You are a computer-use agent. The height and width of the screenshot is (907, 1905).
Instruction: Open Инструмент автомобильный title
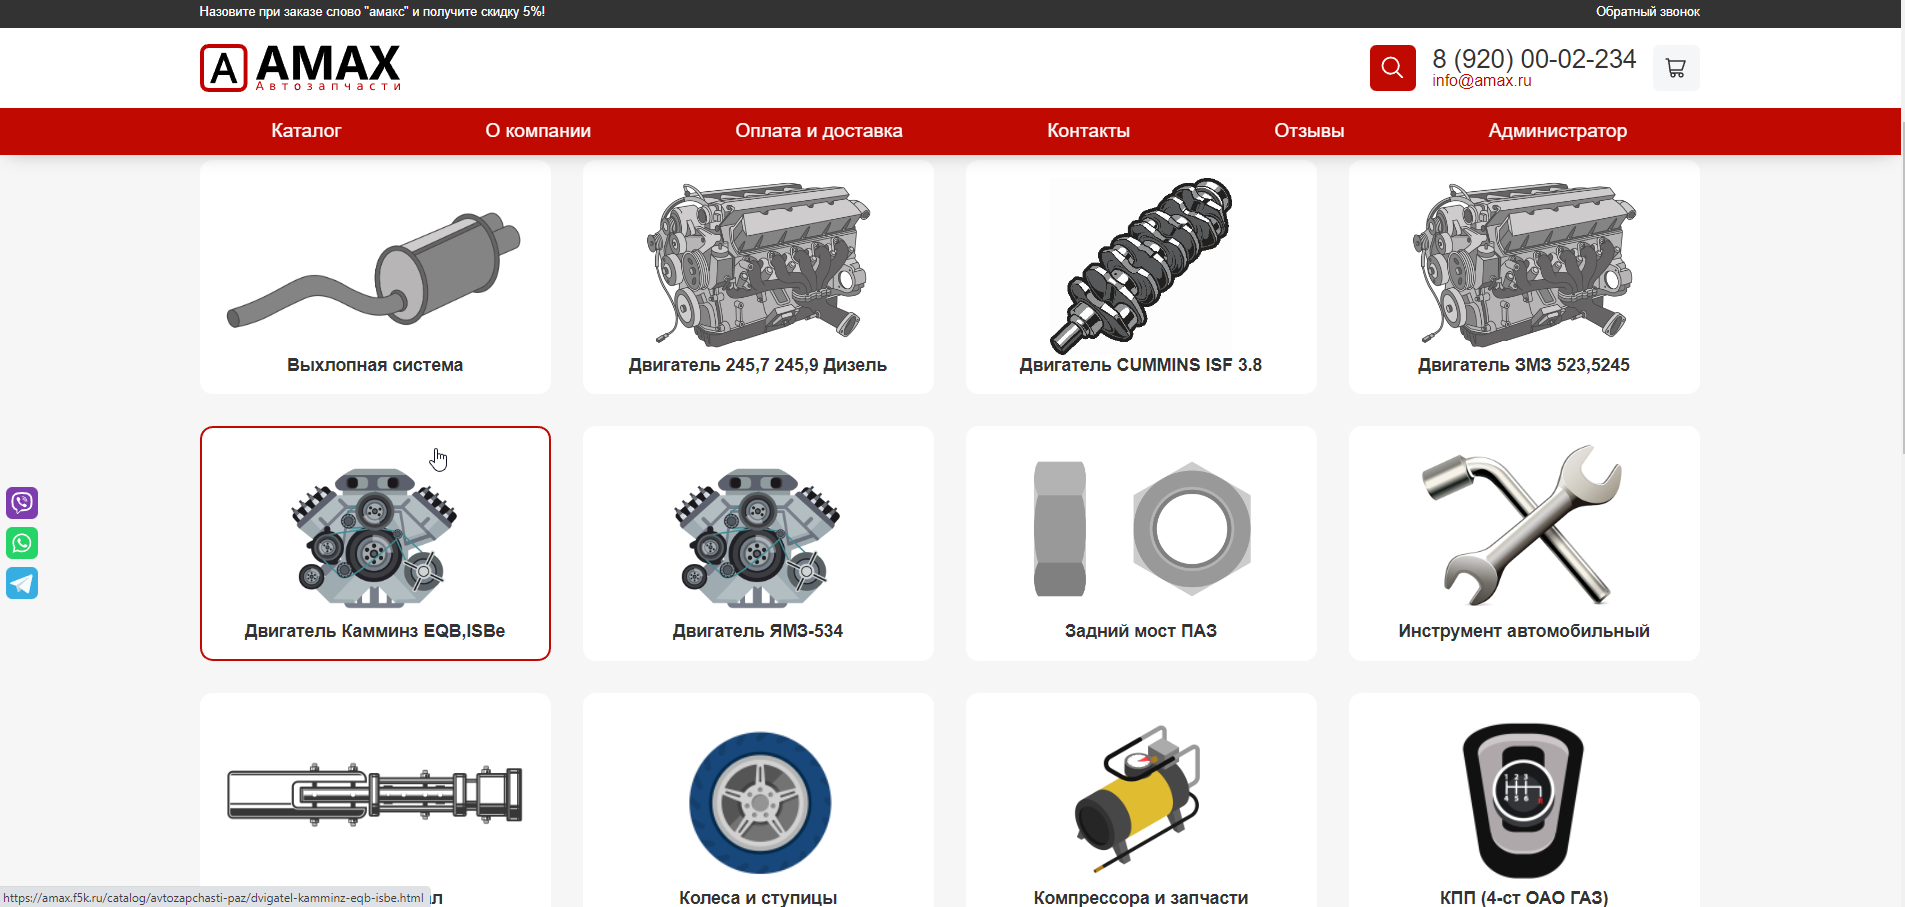(x=1524, y=631)
